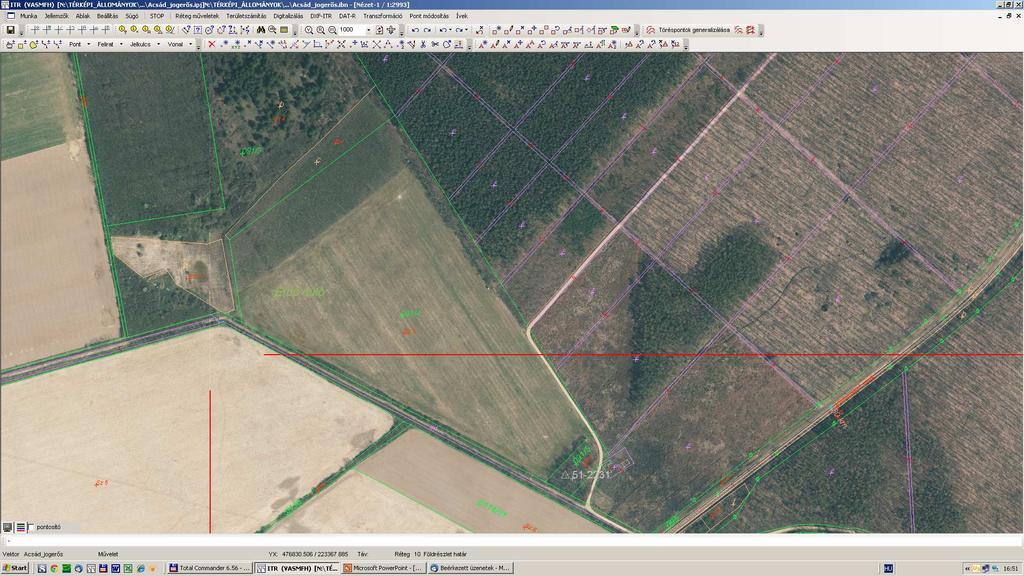
Task: Click the Töréspontok generalizálása icon
Action: tap(650, 30)
